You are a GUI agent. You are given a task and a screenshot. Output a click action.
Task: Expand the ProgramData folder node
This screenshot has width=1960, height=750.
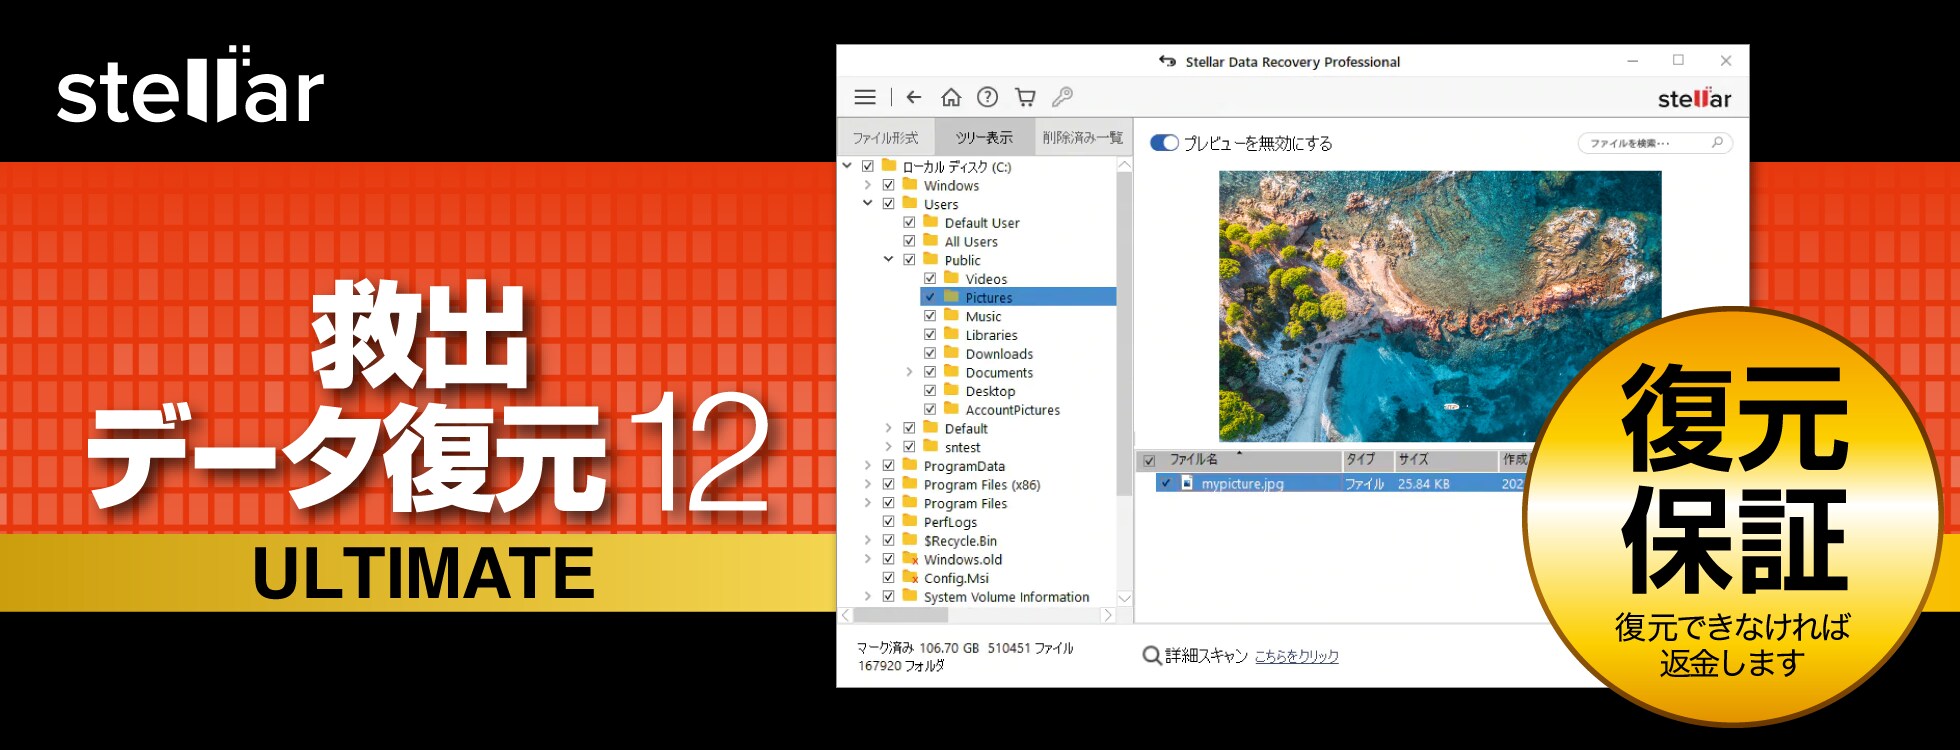click(x=867, y=465)
